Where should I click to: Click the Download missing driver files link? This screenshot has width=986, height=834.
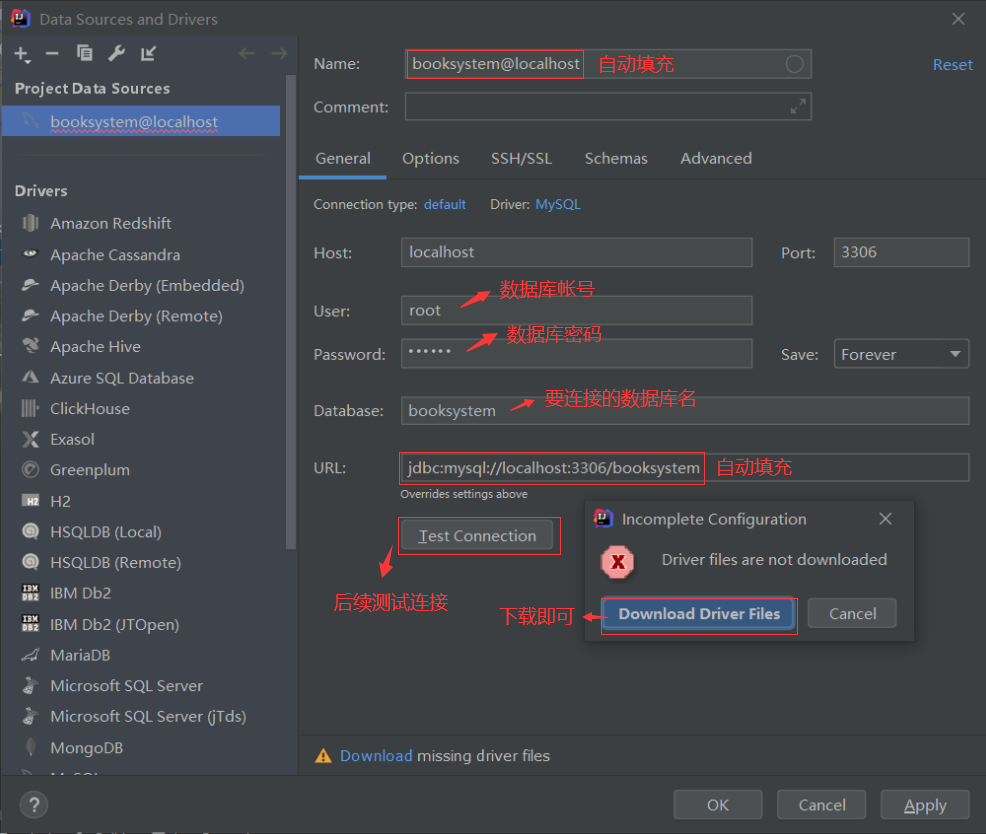pos(376,755)
